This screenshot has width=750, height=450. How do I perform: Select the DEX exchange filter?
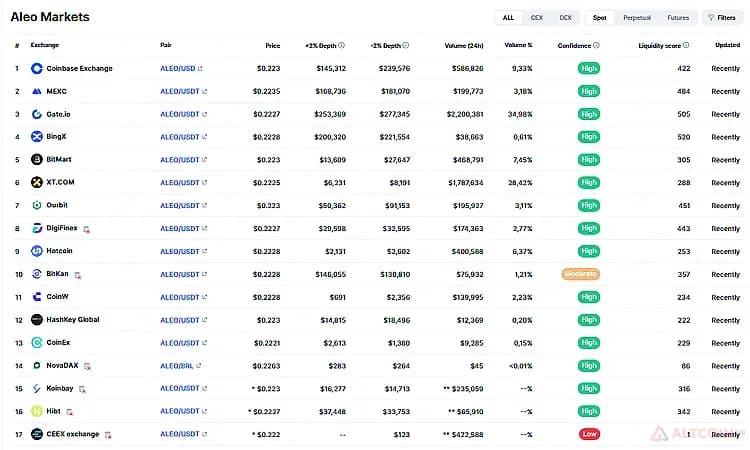pos(565,18)
